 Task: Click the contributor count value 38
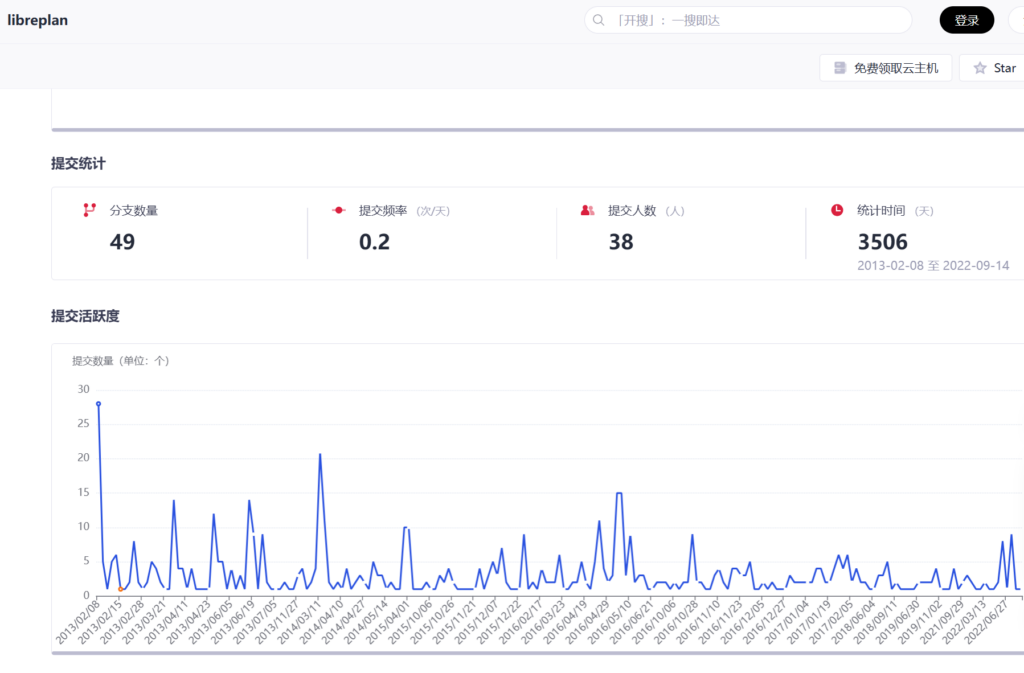pyautogui.click(x=620, y=241)
